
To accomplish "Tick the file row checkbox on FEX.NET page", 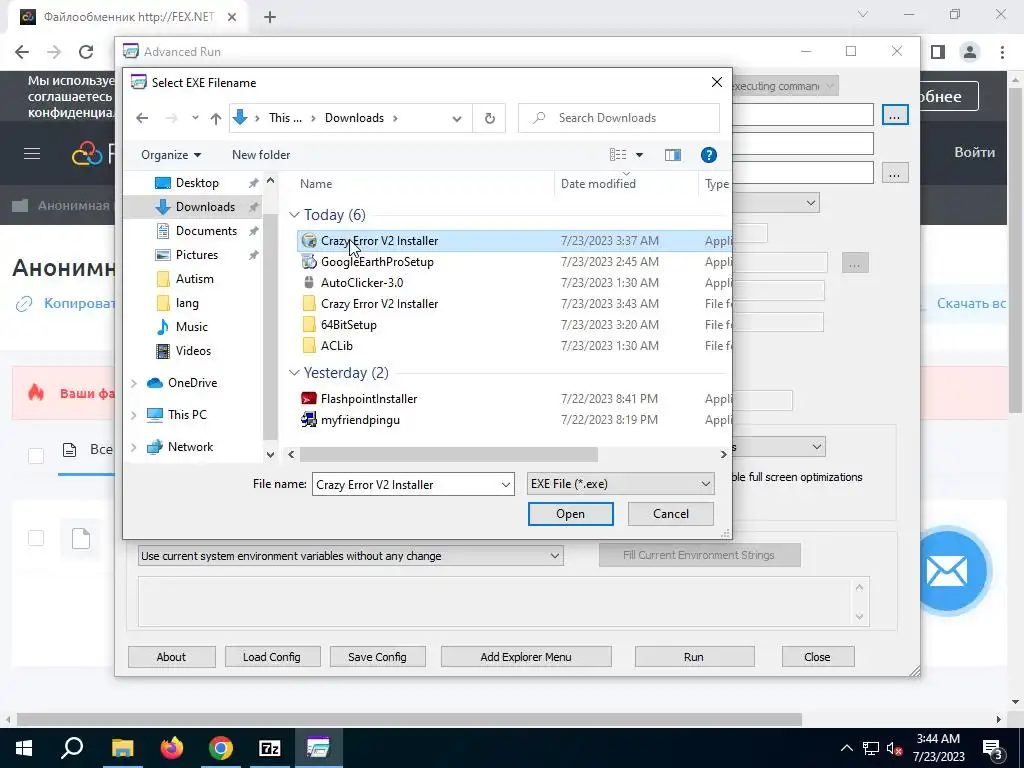I will click(36, 538).
